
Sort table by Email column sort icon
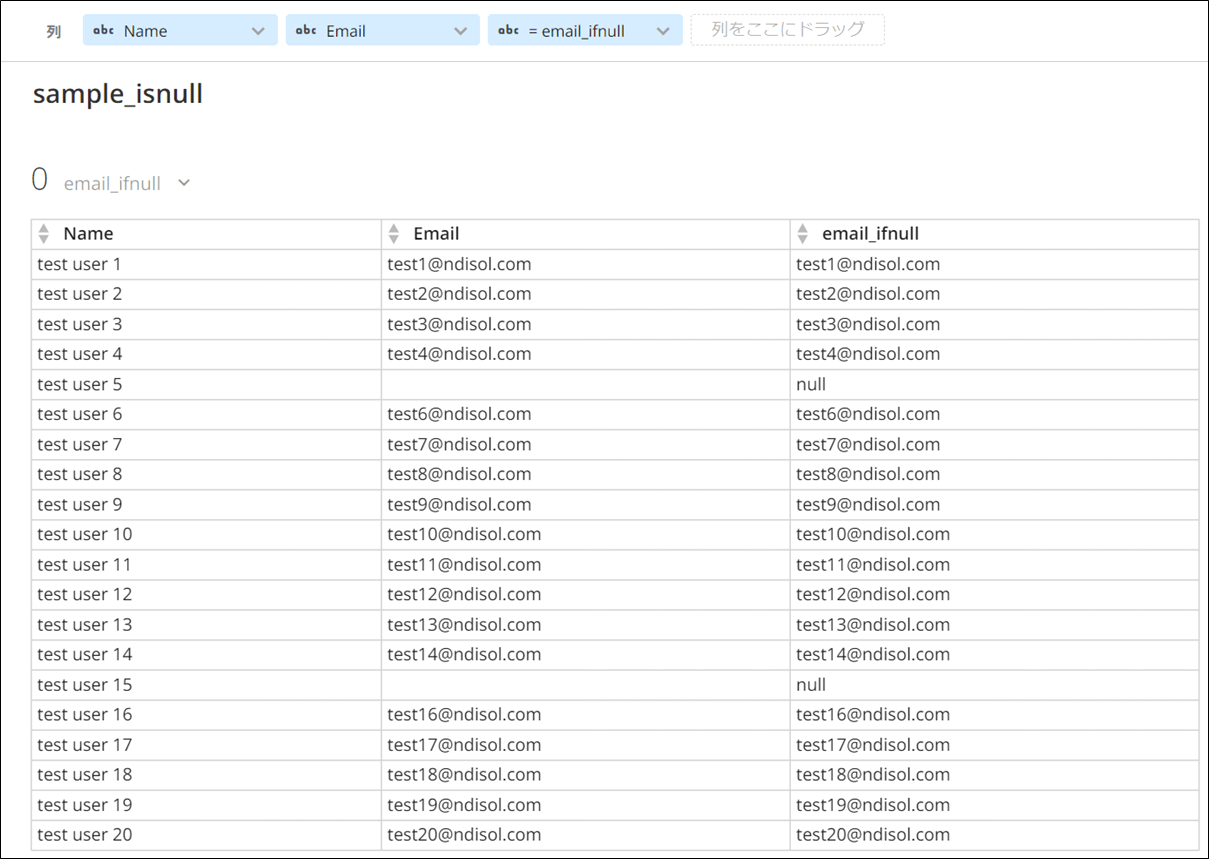[393, 234]
